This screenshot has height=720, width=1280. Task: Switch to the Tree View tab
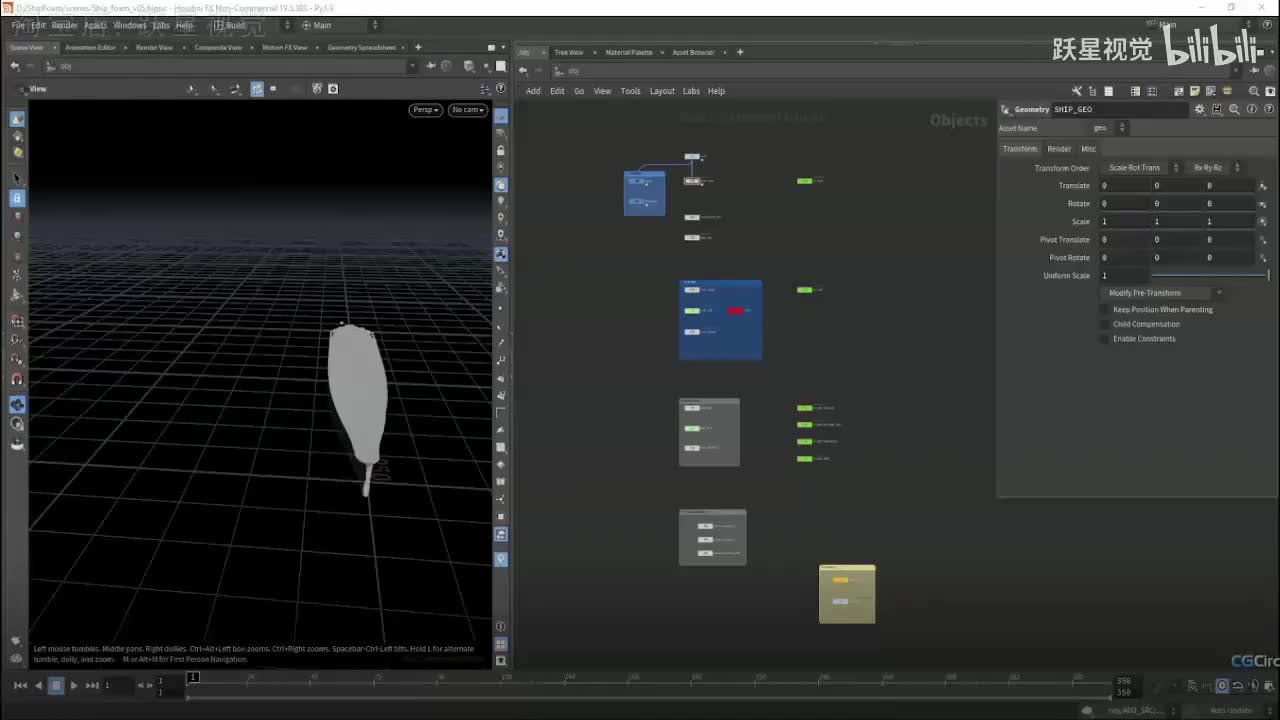[568, 52]
